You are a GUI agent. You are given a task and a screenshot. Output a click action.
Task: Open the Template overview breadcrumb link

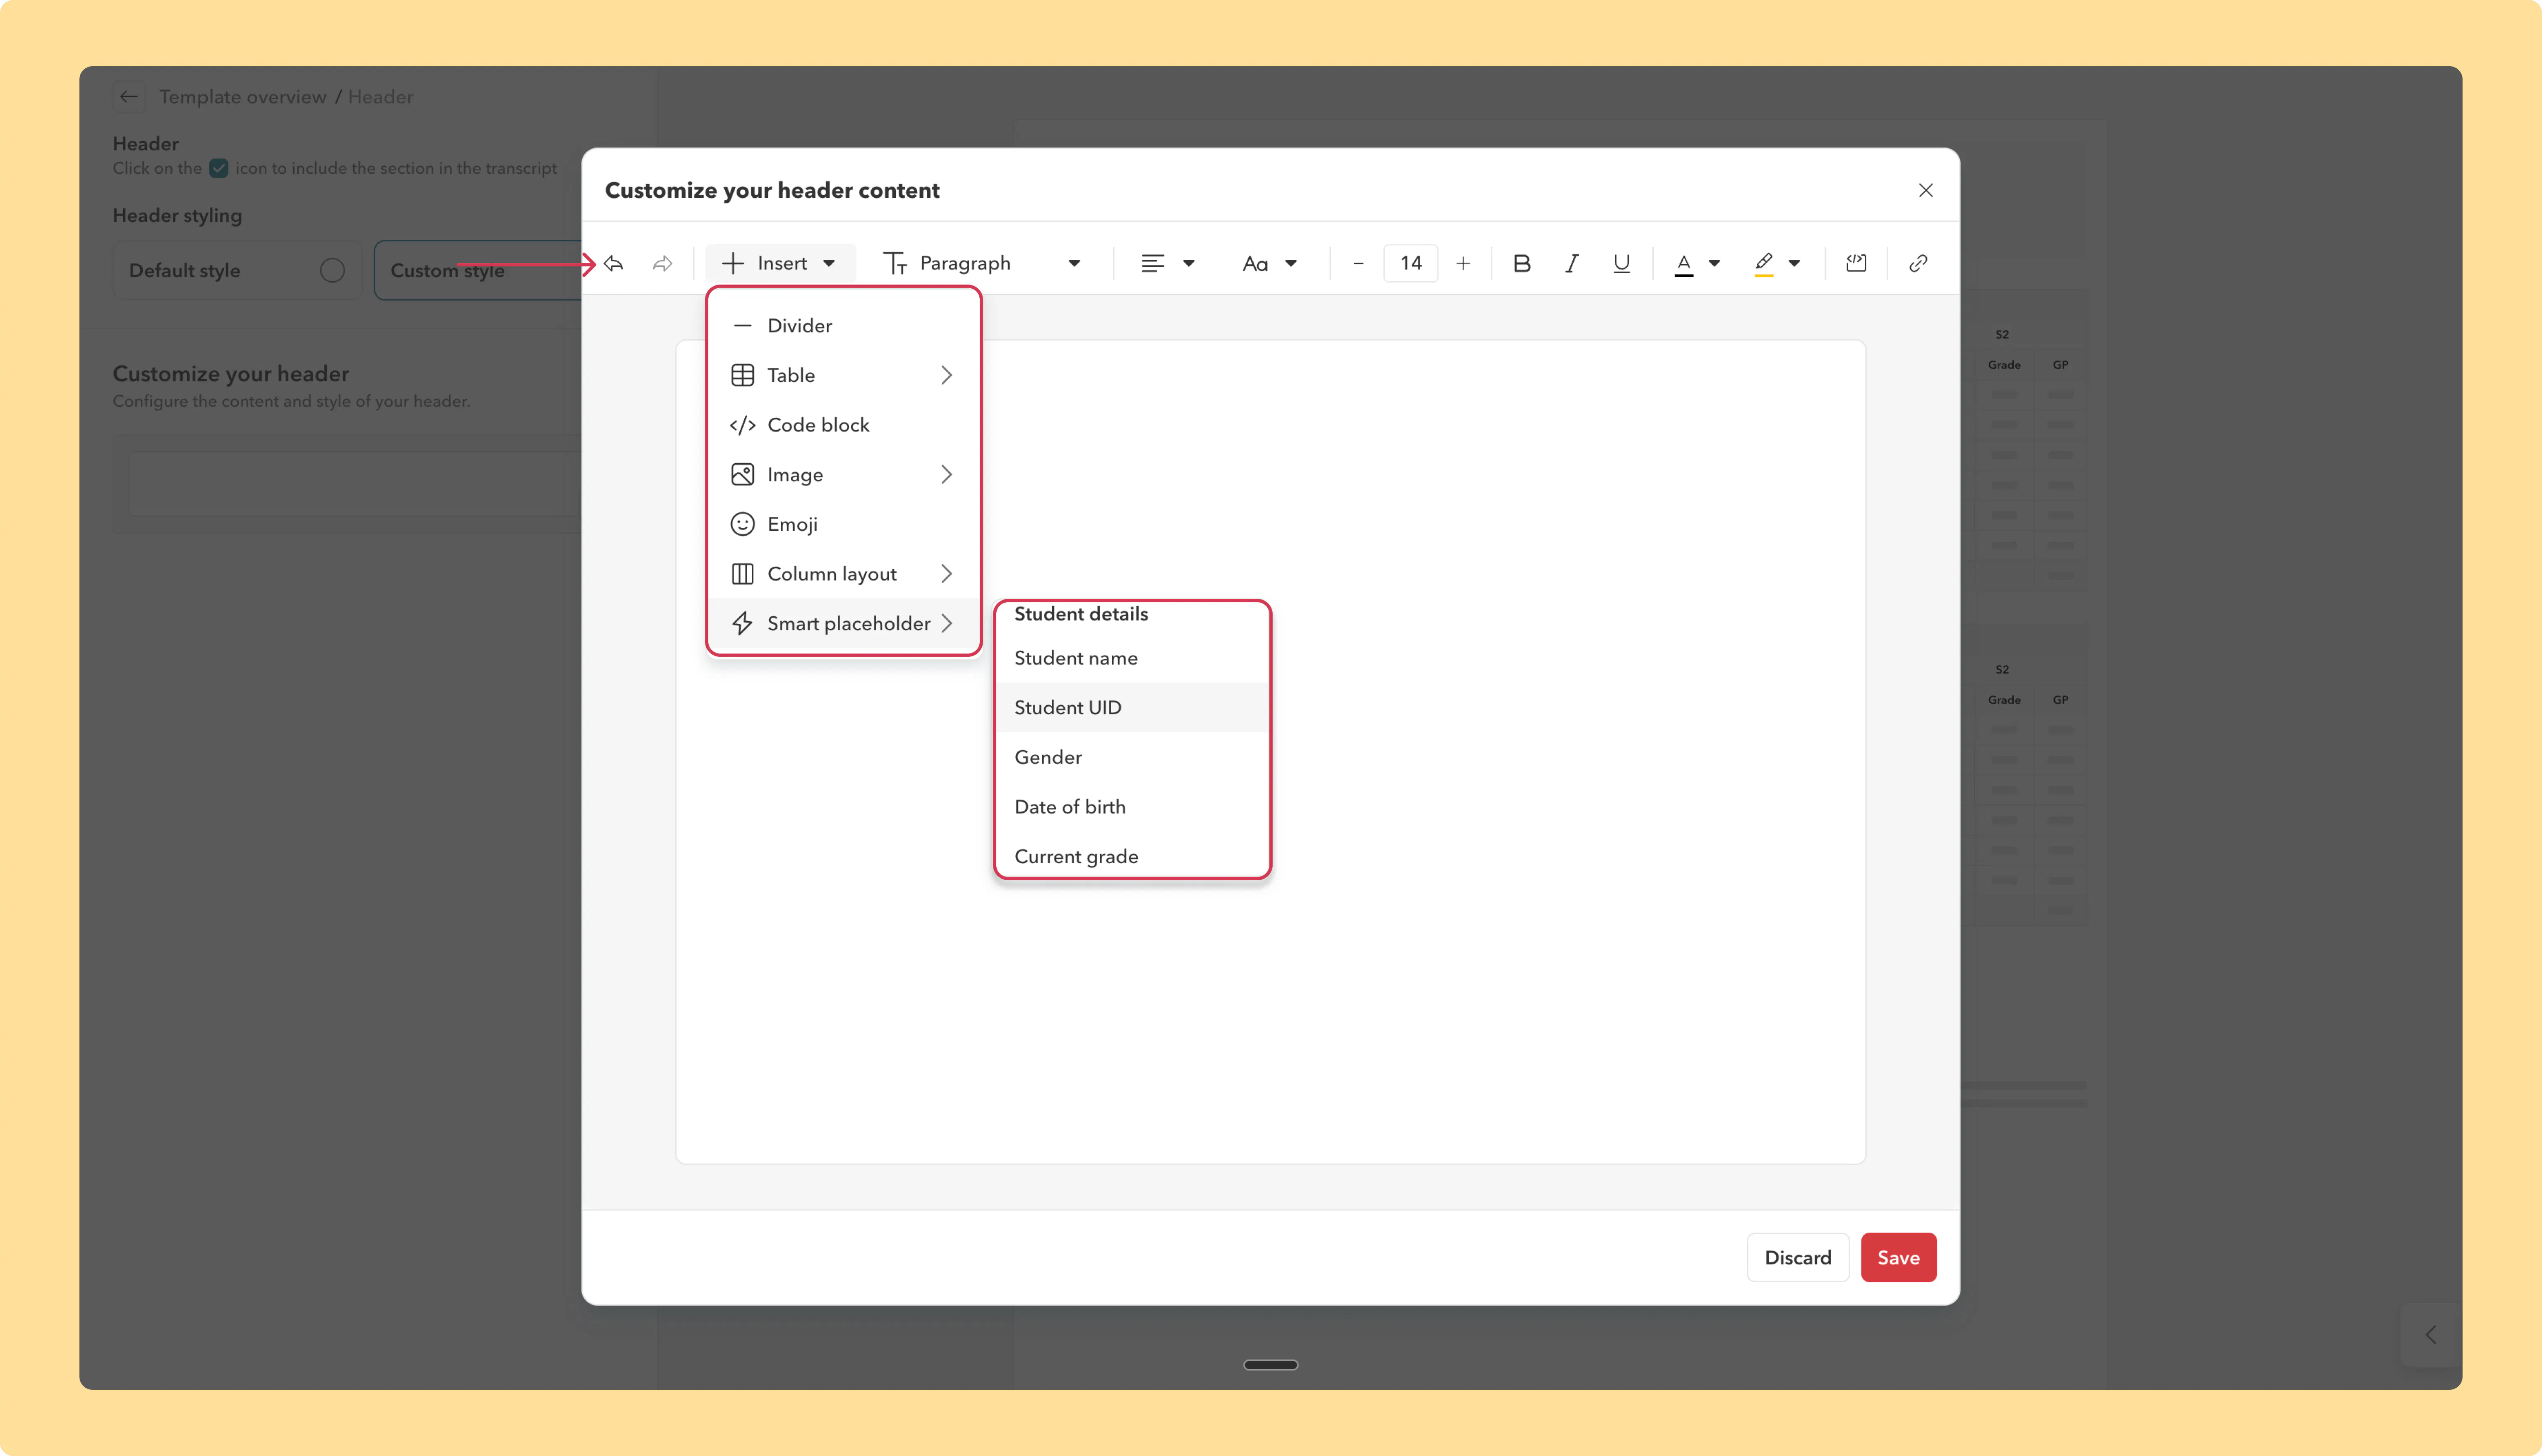tap(243, 97)
